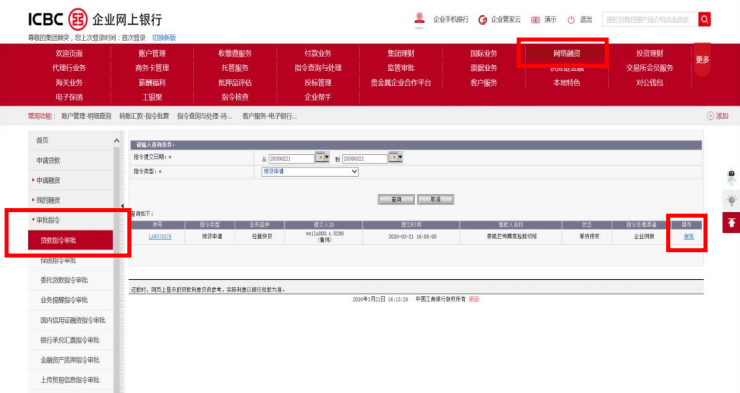Open the 付款业务 menu
The image size is (740, 393).
318,54
